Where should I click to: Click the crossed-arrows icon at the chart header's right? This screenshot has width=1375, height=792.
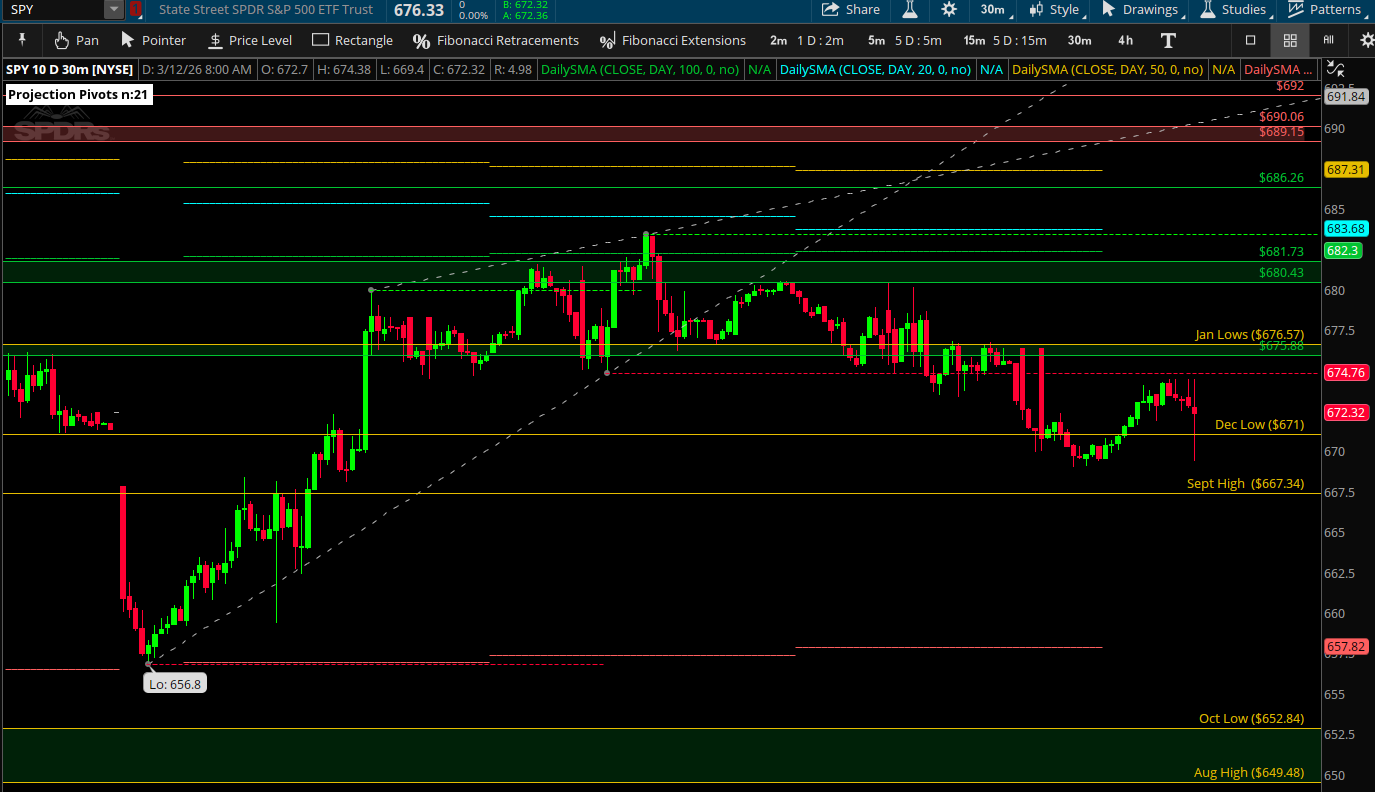tap(1335, 69)
